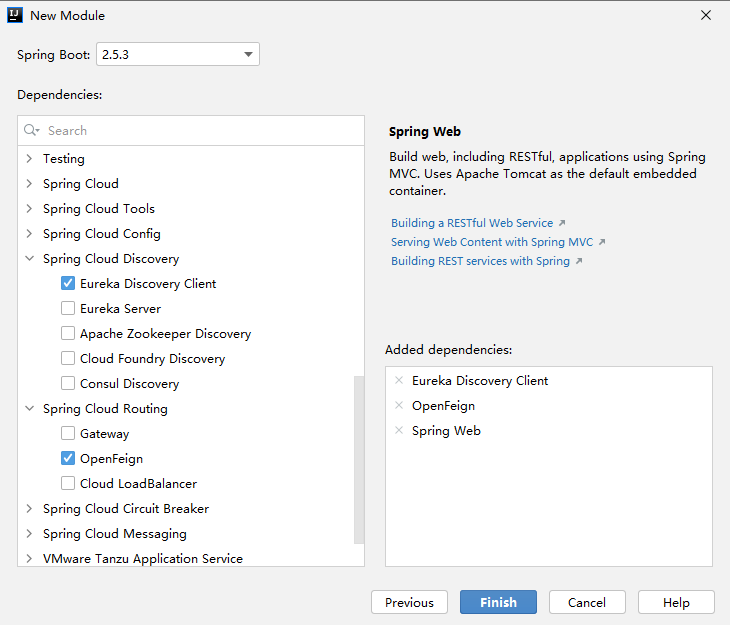This screenshot has width=730, height=625.
Task: Enable Apache Zookeeper Discovery
Action: point(68,333)
